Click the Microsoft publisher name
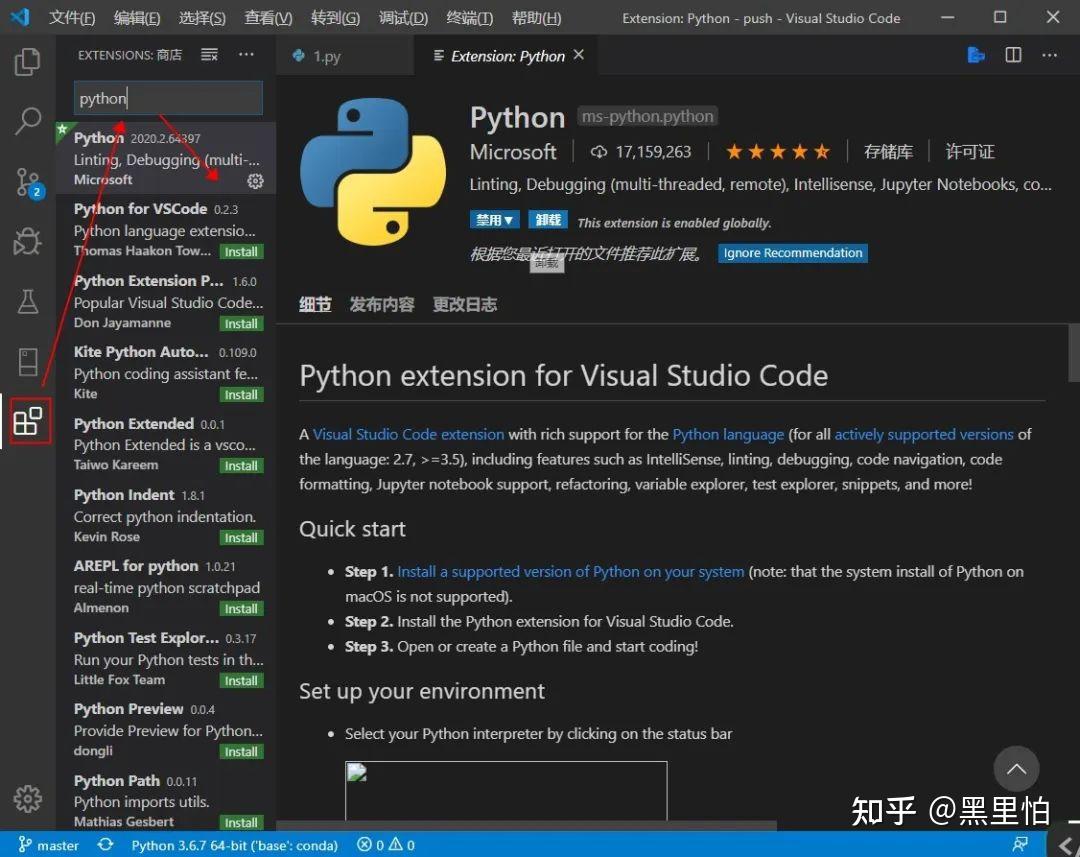 point(513,152)
